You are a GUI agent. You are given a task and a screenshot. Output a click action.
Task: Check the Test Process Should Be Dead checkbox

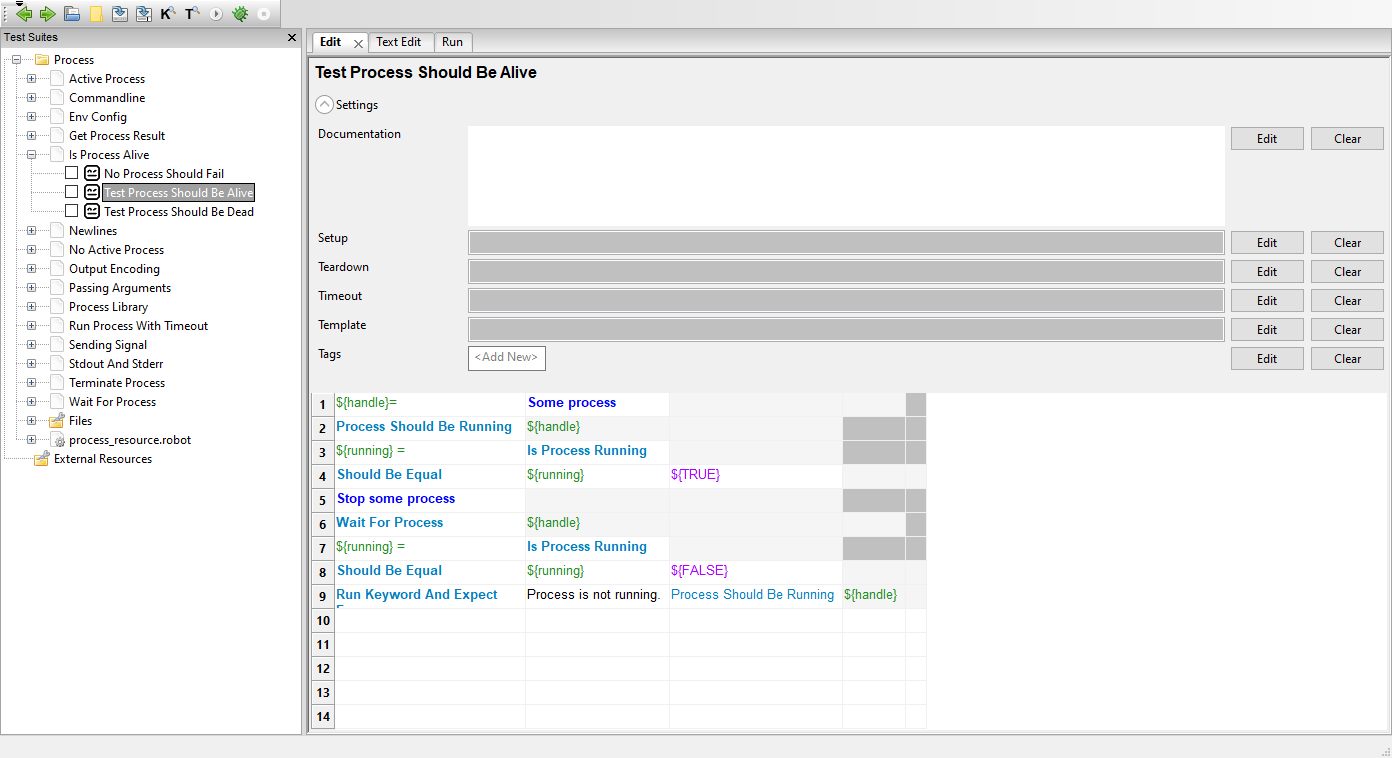(x=71, y=211)
